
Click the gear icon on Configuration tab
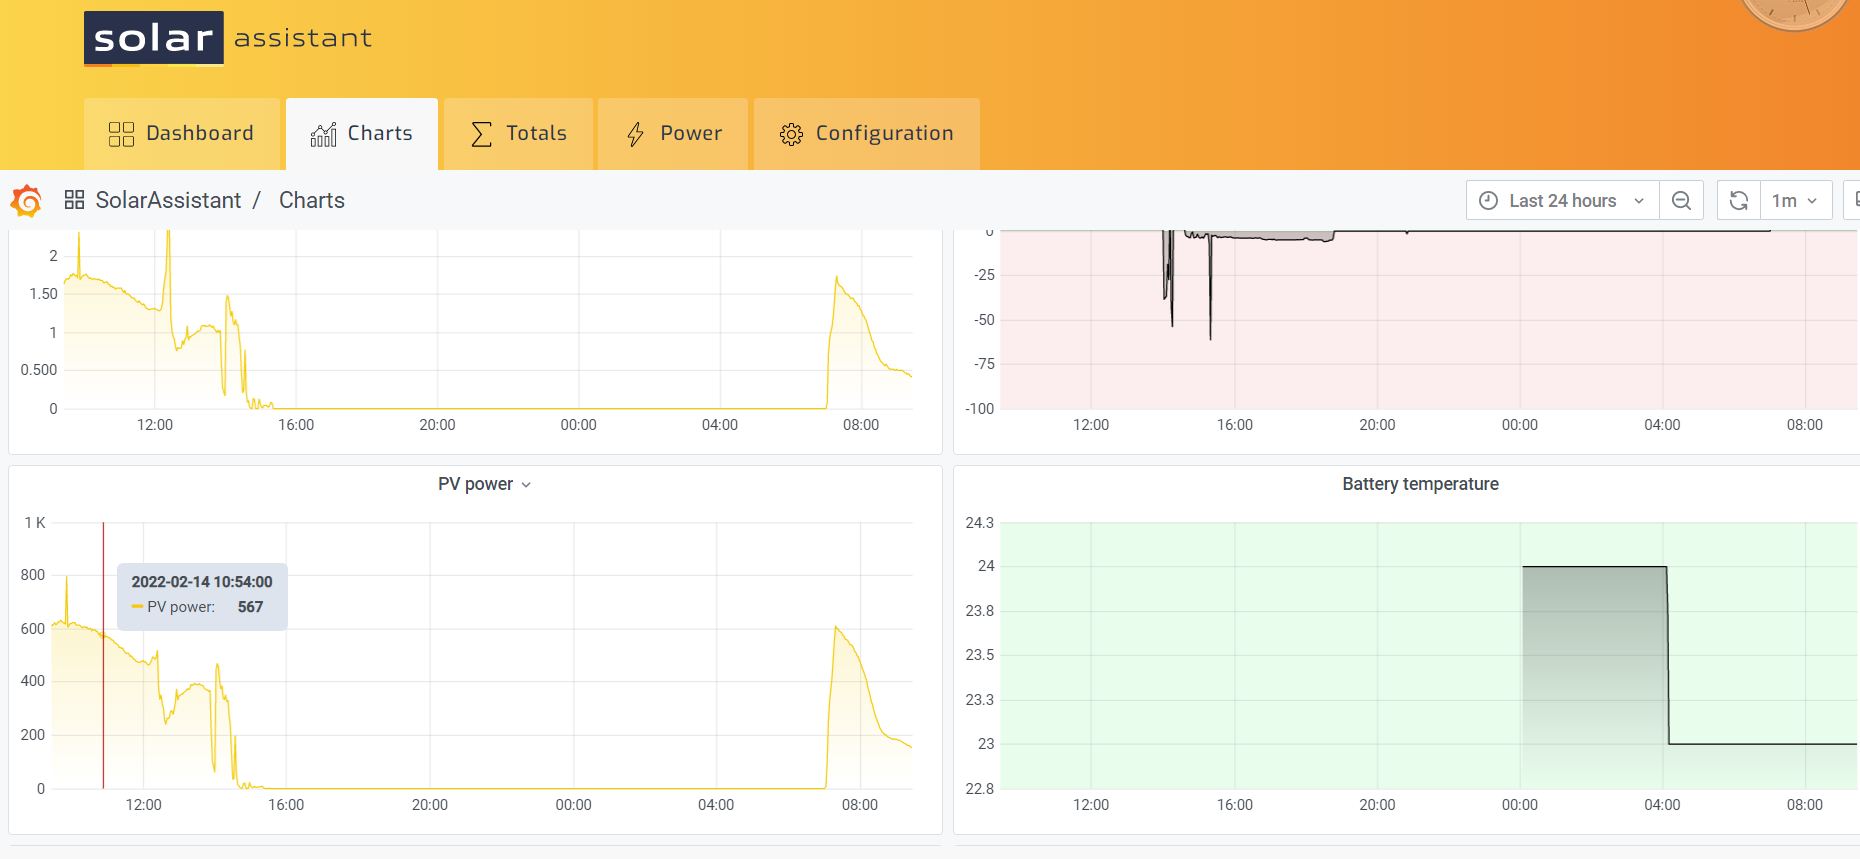click(x=791, y=134)
